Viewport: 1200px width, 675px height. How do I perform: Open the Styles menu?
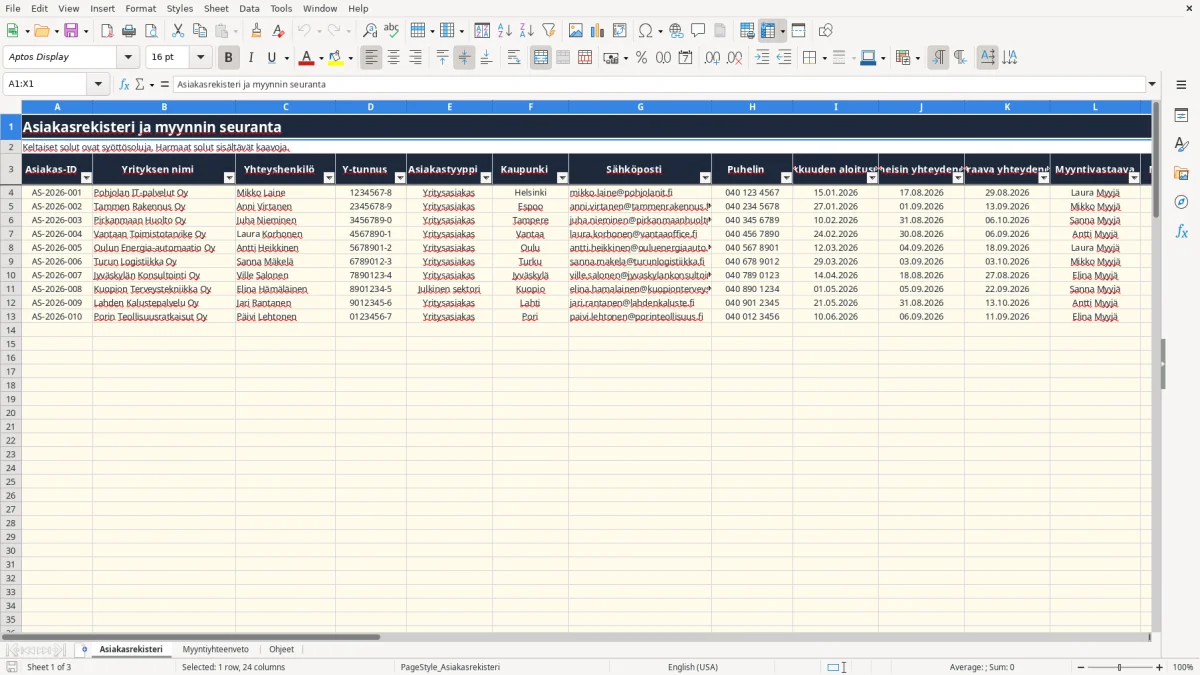(x=180, y=8)
